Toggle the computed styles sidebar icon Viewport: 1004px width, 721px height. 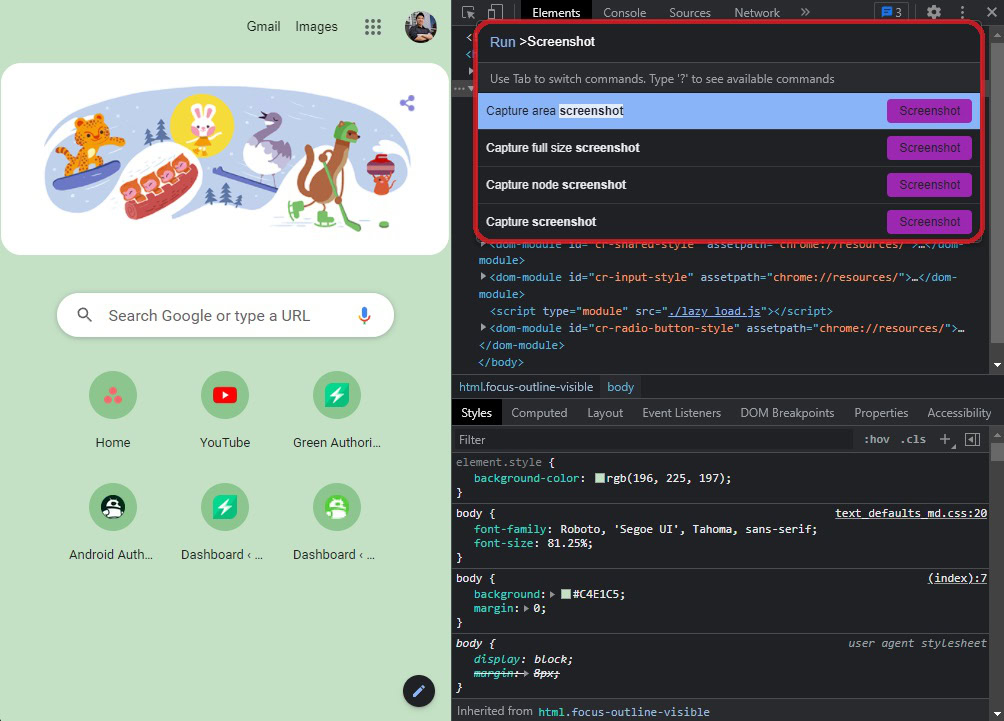[972, 439]
